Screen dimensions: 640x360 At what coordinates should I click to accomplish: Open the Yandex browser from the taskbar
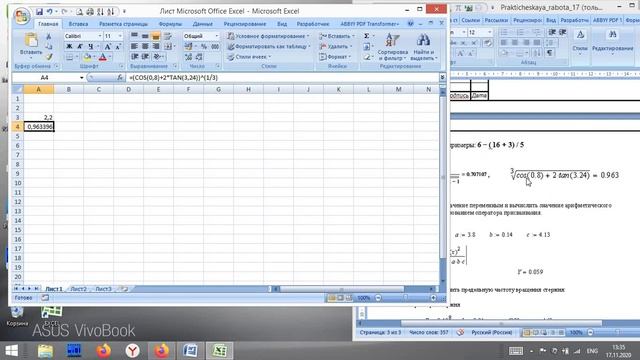[x=133, y=351]
